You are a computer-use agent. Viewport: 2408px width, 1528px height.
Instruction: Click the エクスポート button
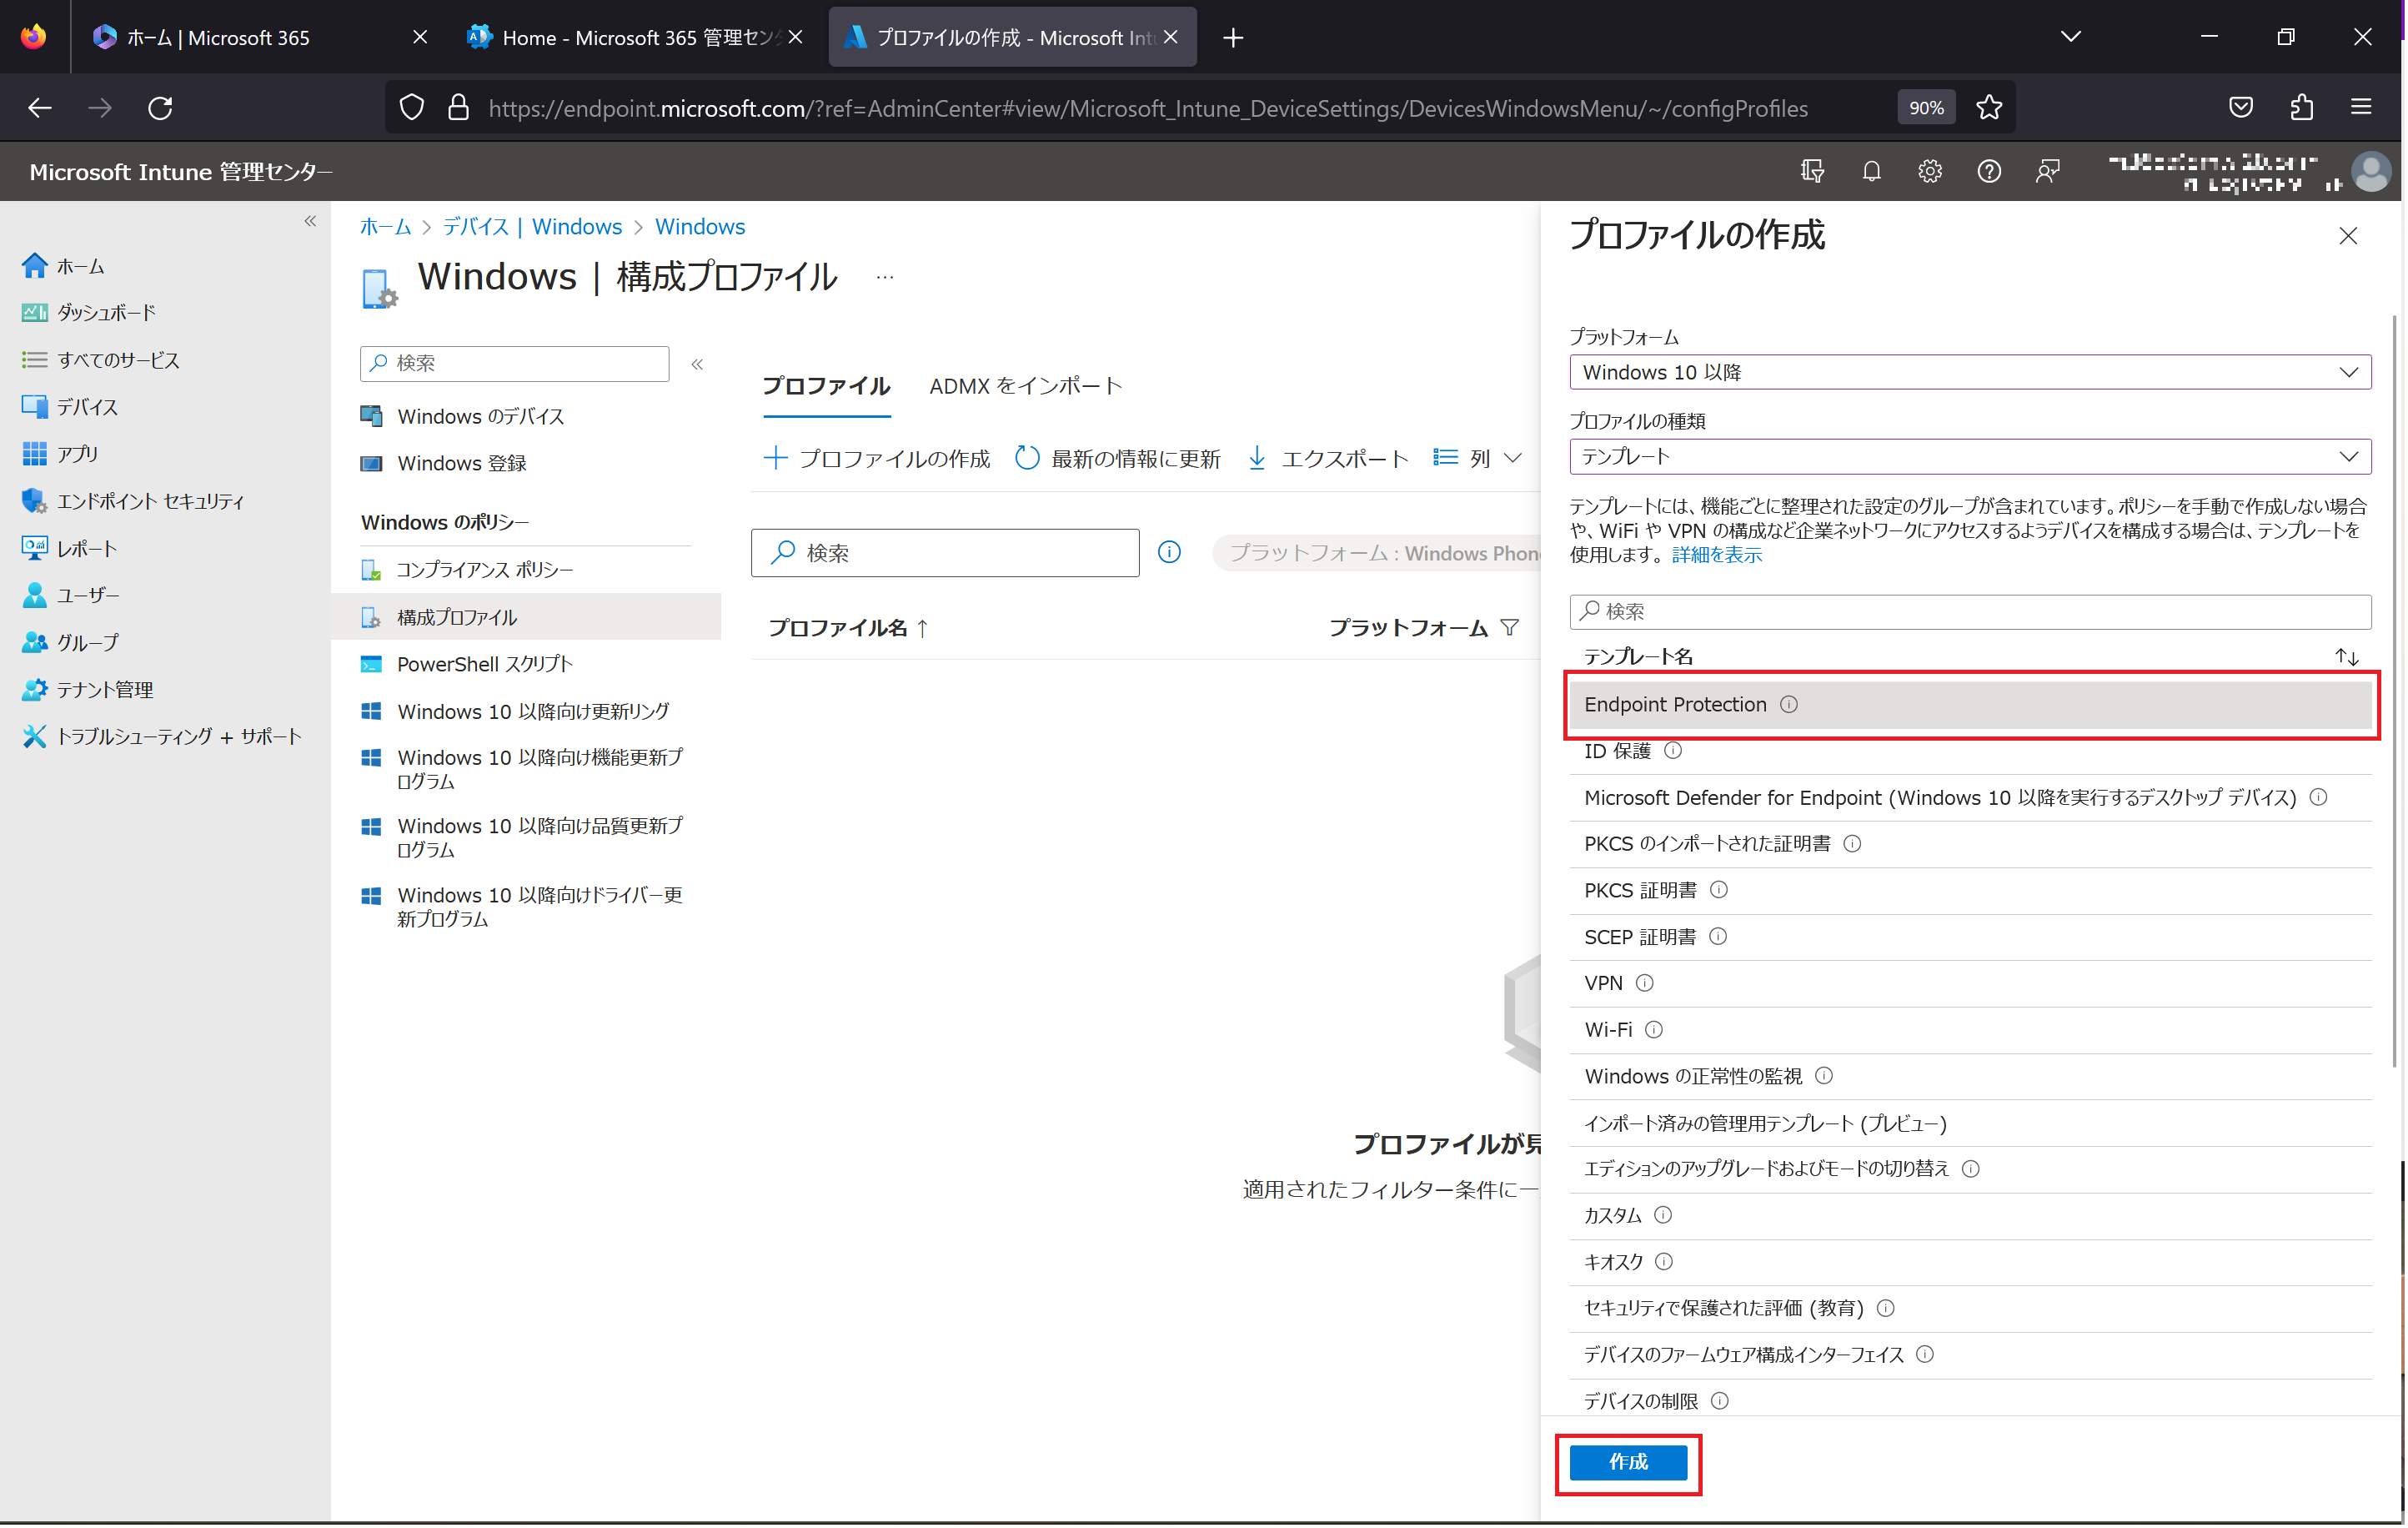coord(1328,458)
